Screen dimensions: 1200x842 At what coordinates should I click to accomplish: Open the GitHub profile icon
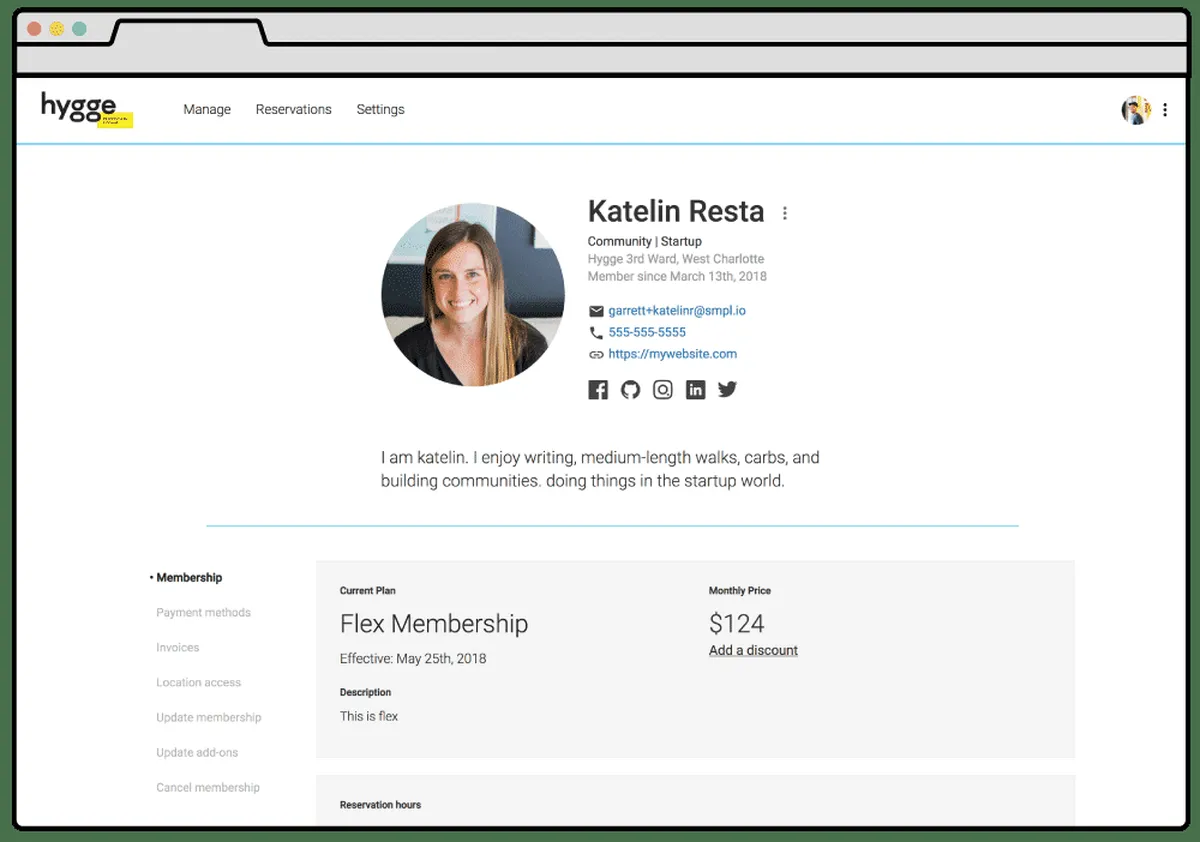[630, 390]
